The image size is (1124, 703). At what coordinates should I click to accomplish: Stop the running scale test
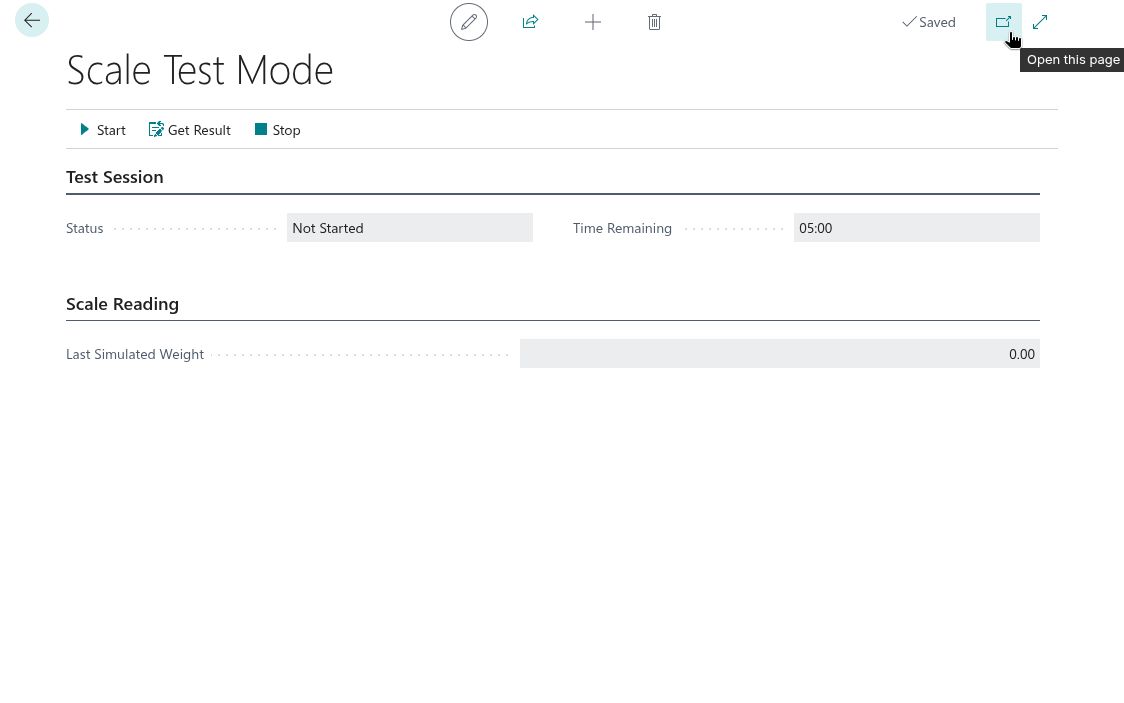[278, 130]
